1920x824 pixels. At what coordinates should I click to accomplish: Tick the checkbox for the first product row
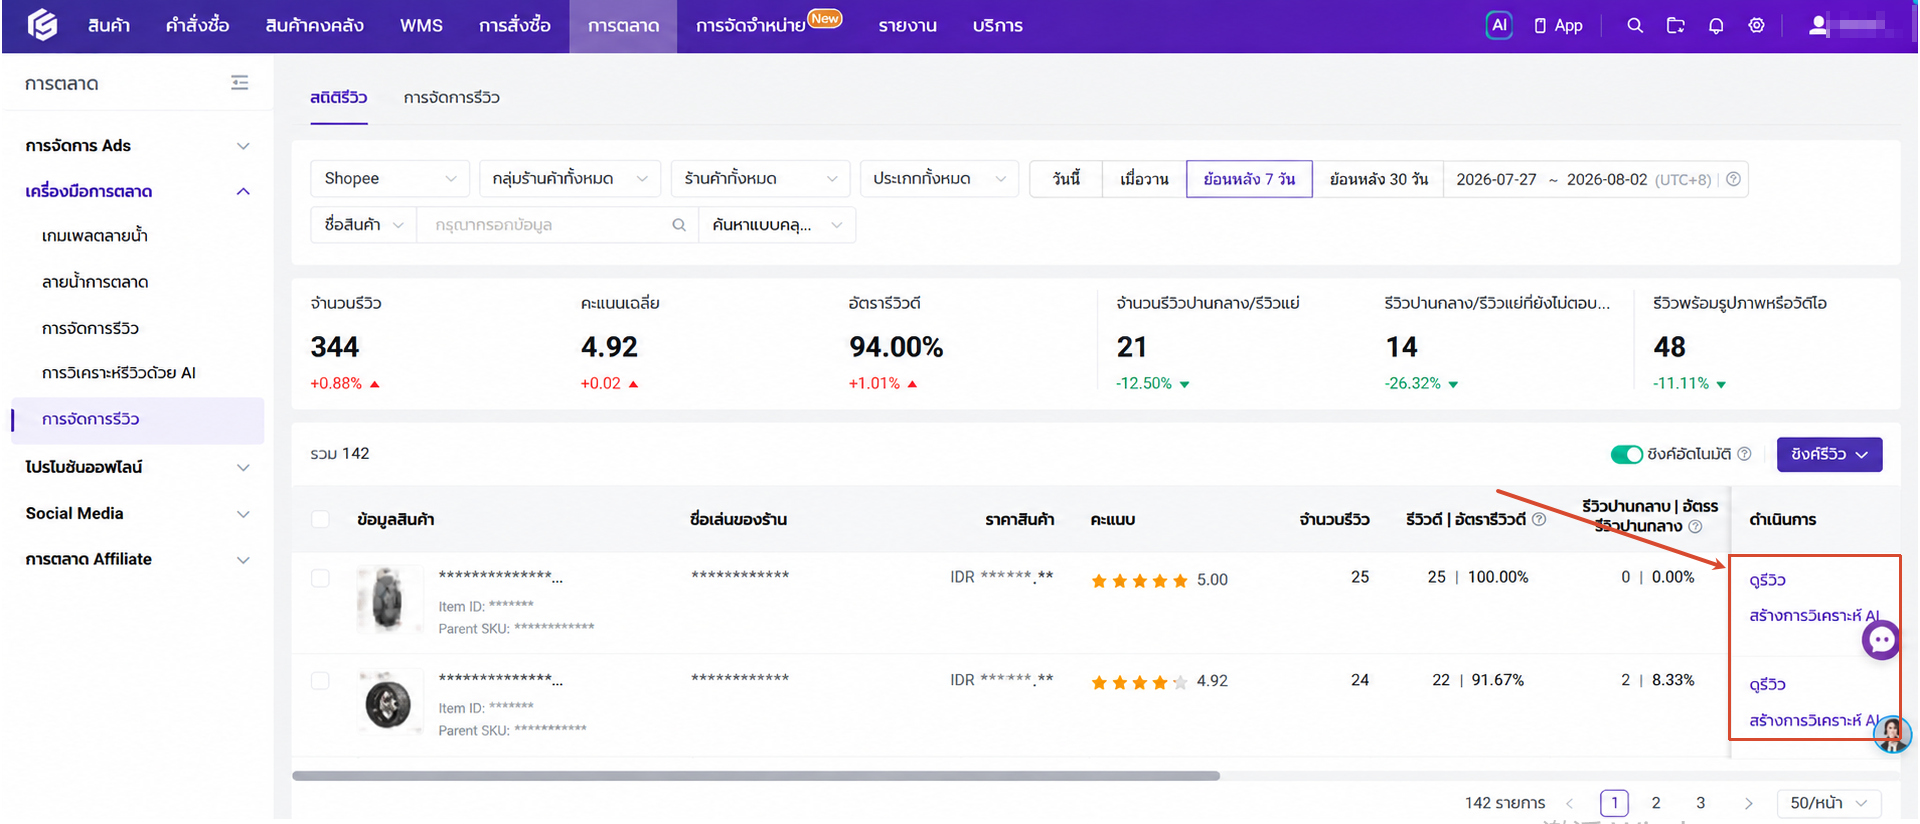coord(320,578)
